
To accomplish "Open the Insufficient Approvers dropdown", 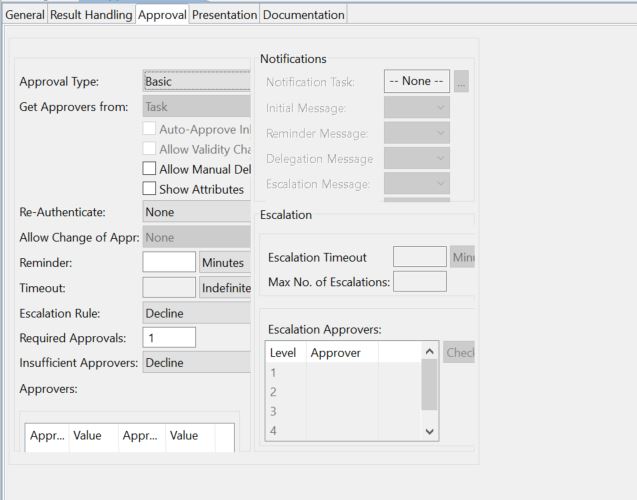I will pyautogui.click(x=196, y=362).
